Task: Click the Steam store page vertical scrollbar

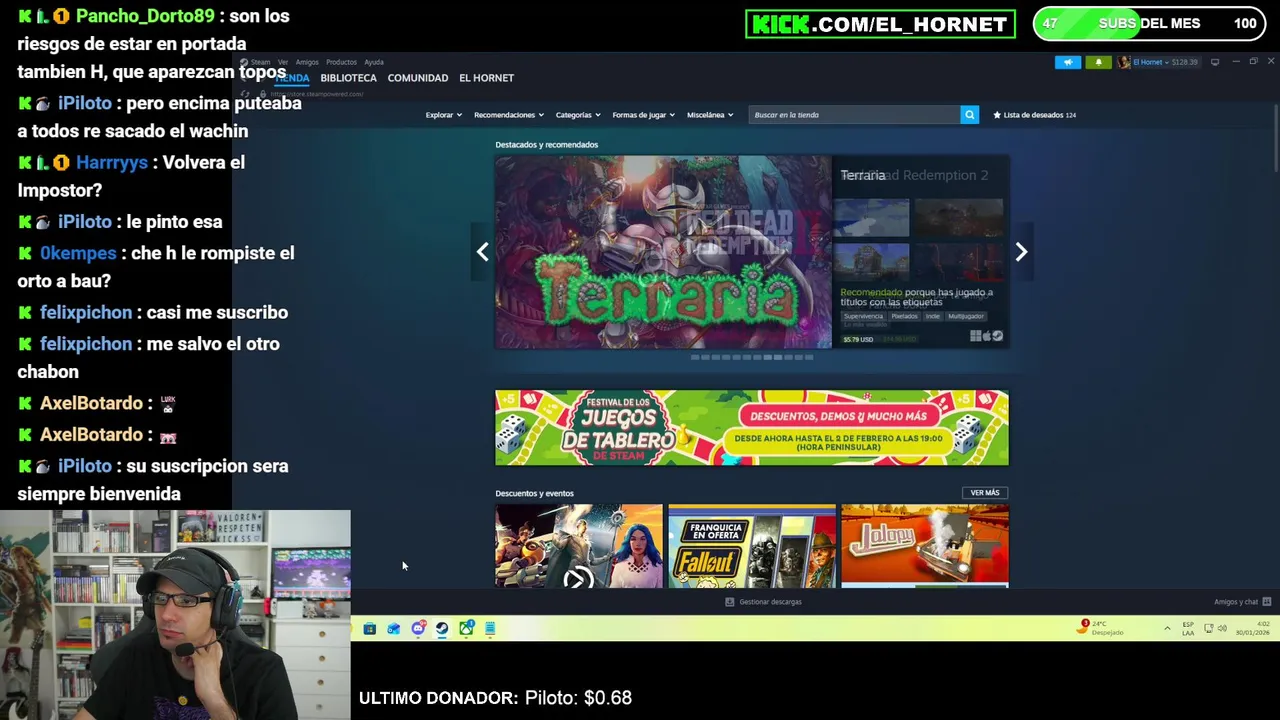Action: pos(1275,140)
